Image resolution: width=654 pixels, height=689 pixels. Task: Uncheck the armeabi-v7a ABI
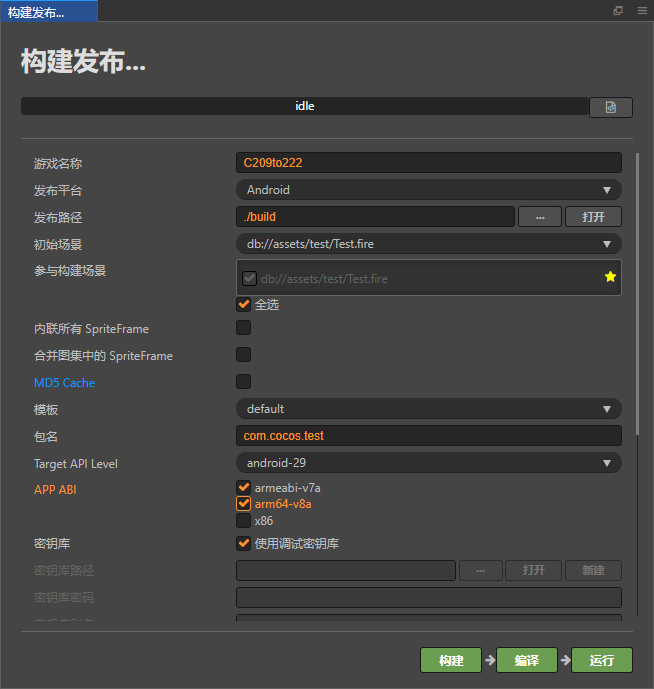point(243,487)
